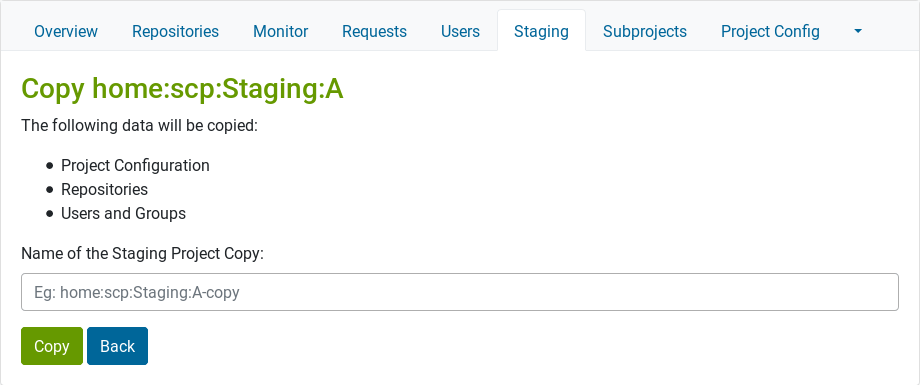Viewport: 920px width, 385px height.
Task: Switch to the Repositories tab
Action: pos(175,31)
